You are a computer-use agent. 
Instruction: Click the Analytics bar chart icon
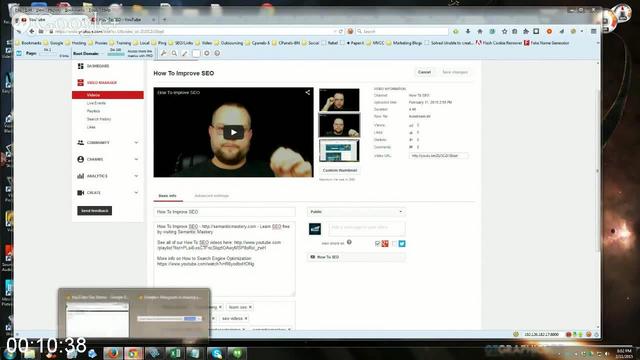pyautogui.click(x=80, y=176)
